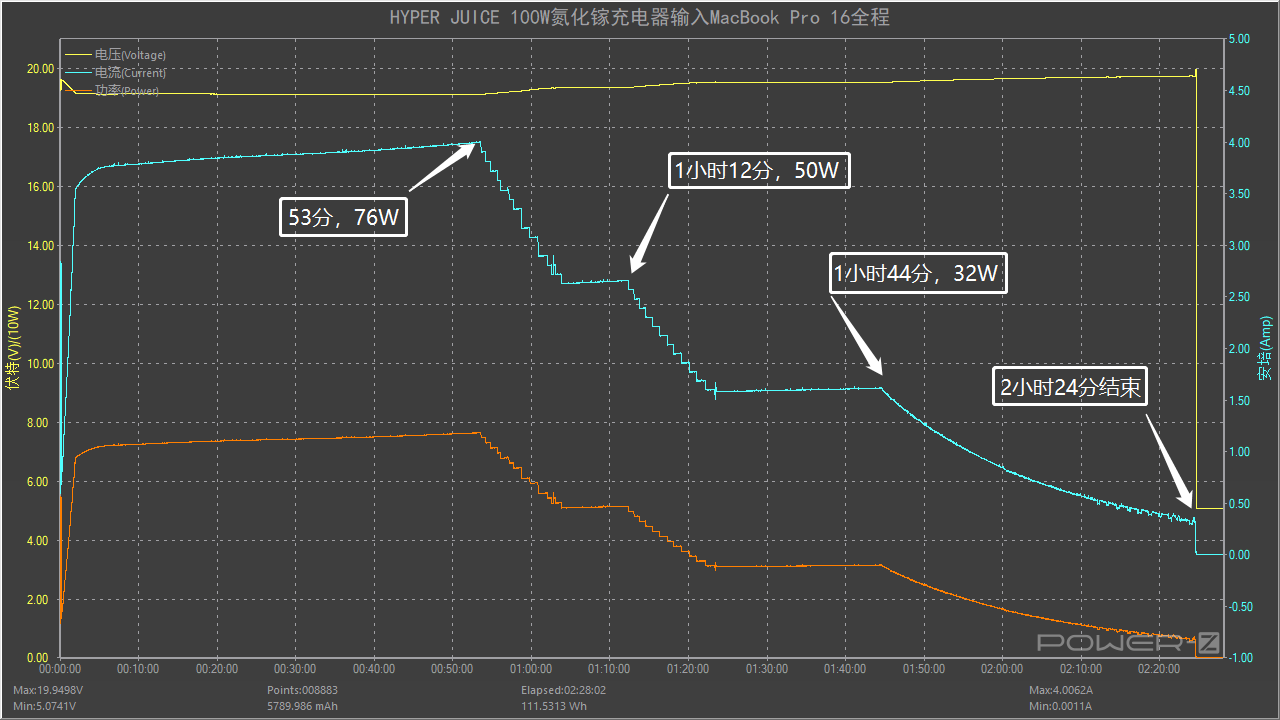Click the yellow Voltage legend line swatch
This screenshot has height=720, width=1280.
click(78, 54)
